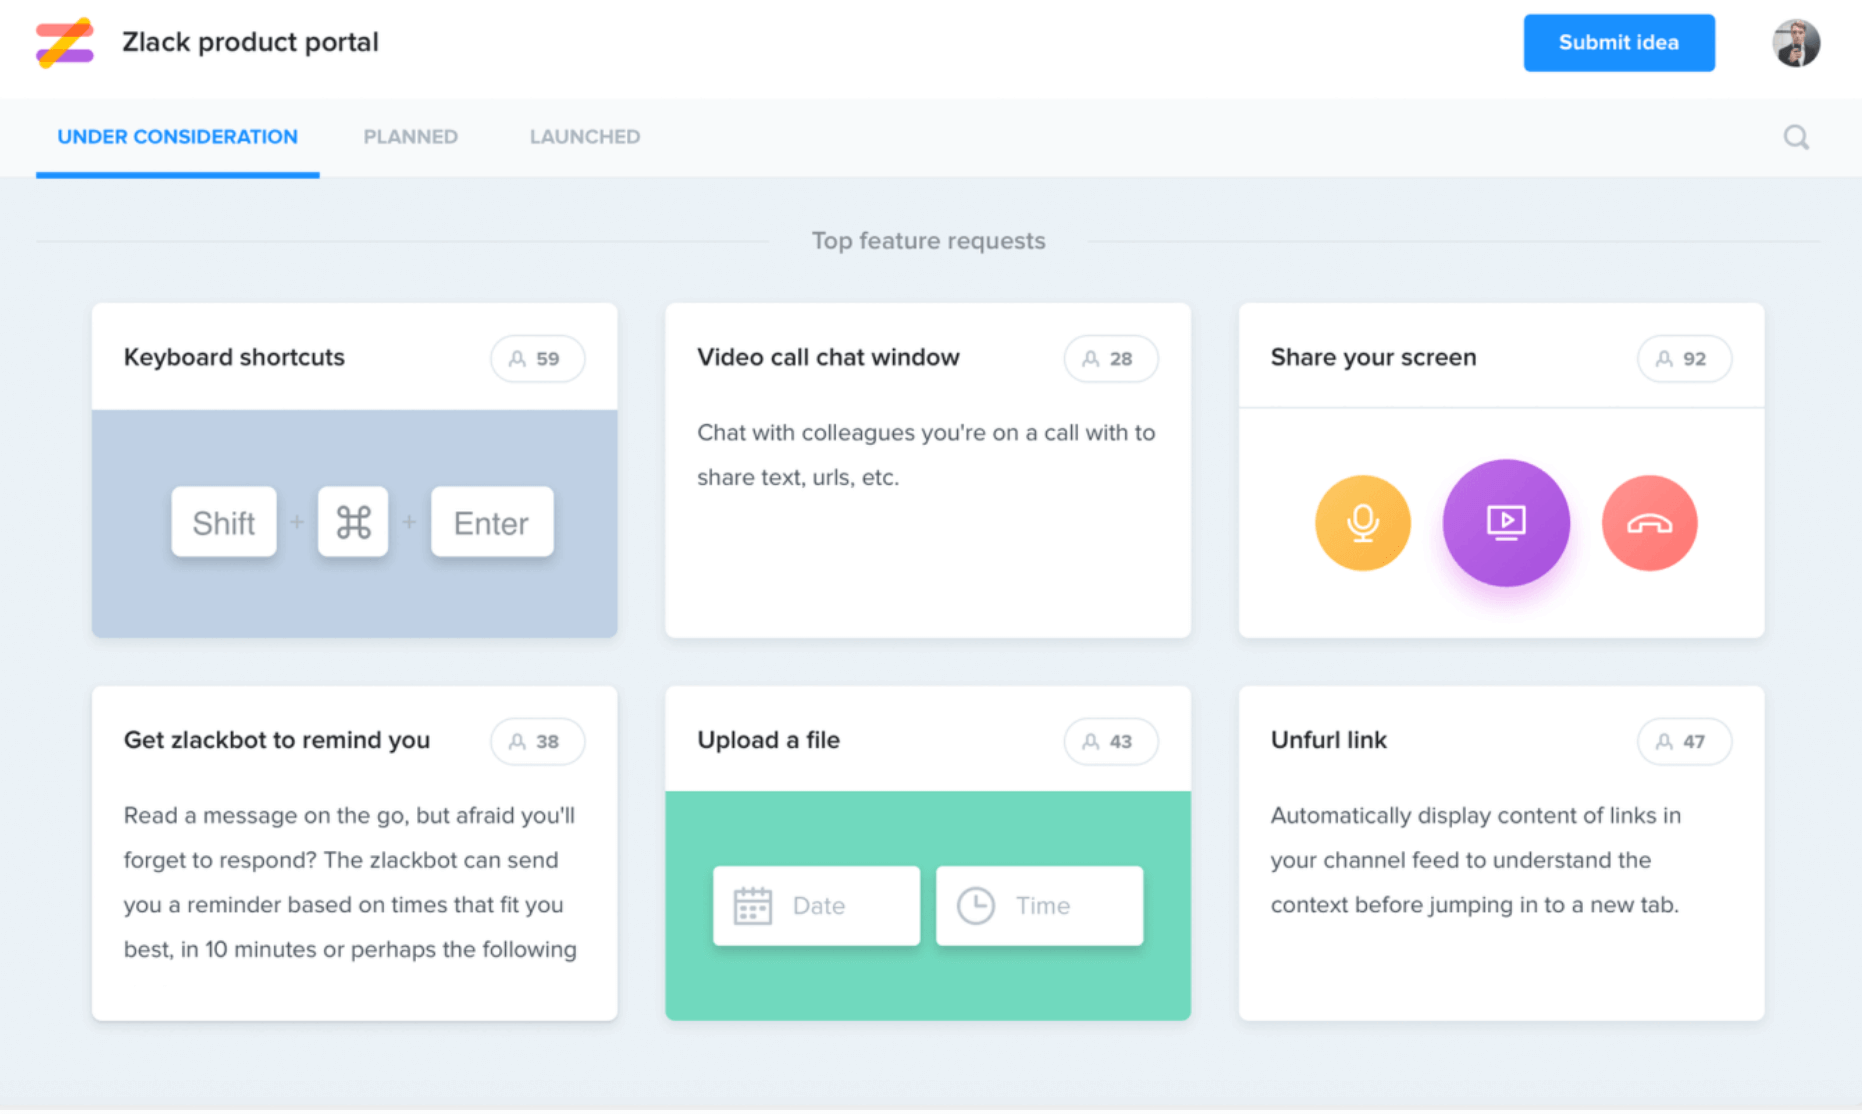Viewport: 1862px width, 1114px height.
Task: Click the clock icon in Time field
Action: [976, 906]
